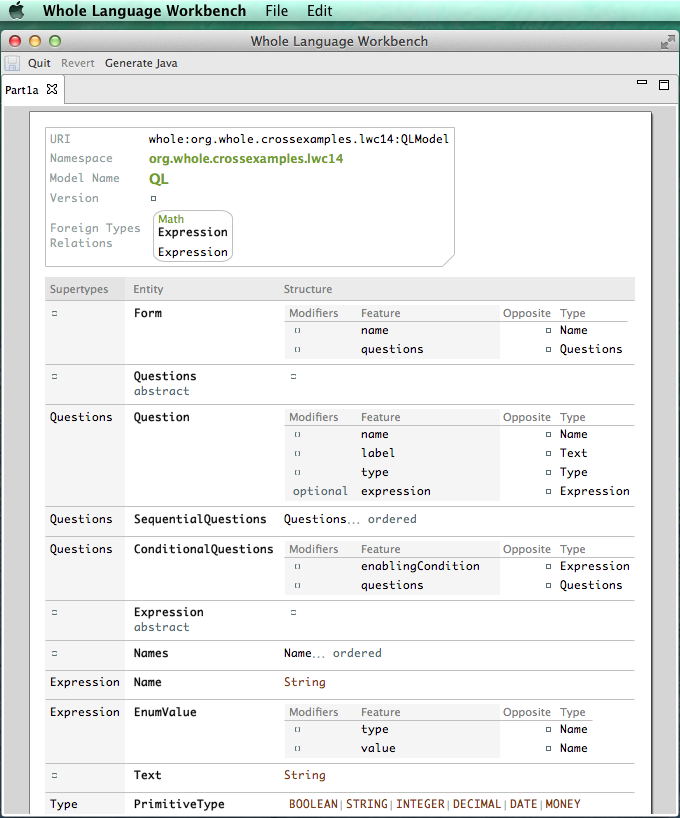Click the Structure column header
680x818 pixels.
(307, 289)
